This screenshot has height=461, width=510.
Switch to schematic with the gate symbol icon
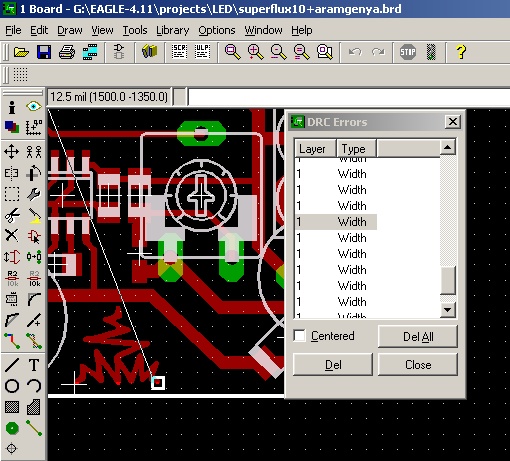[119, 52]
